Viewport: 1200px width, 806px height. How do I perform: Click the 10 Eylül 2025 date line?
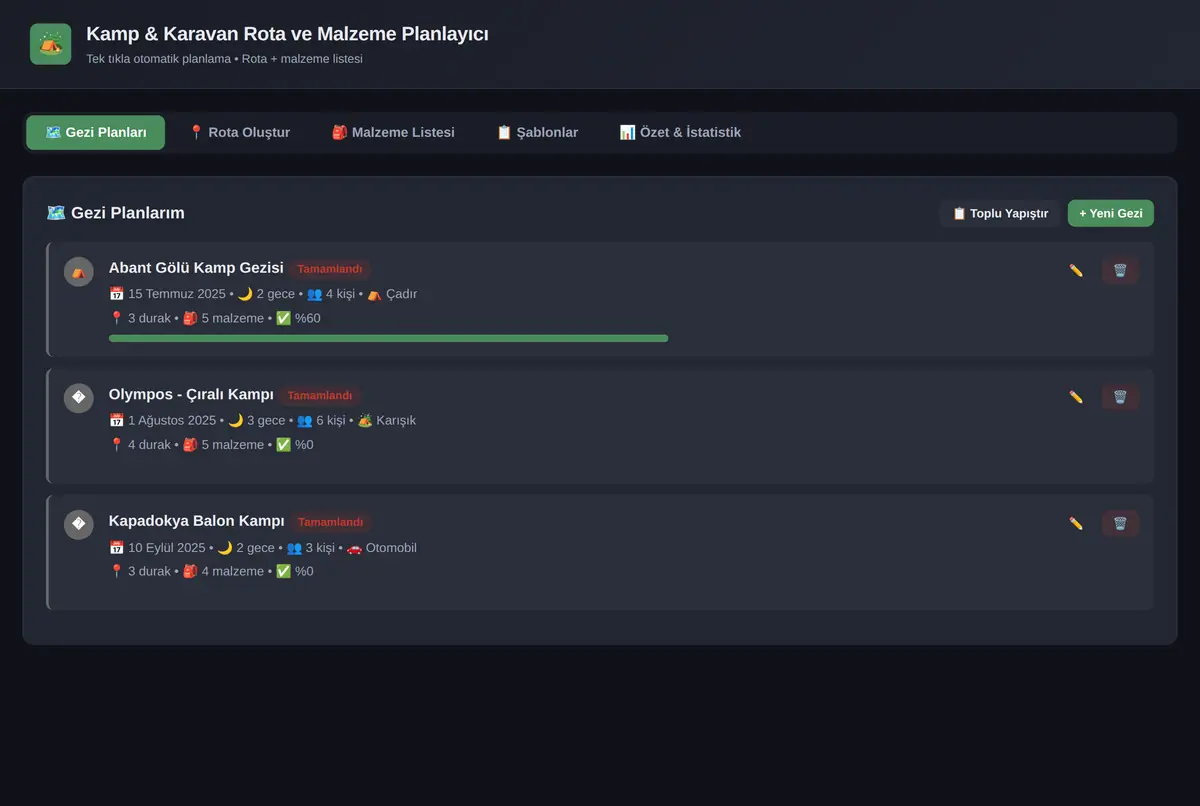[263, 547]
